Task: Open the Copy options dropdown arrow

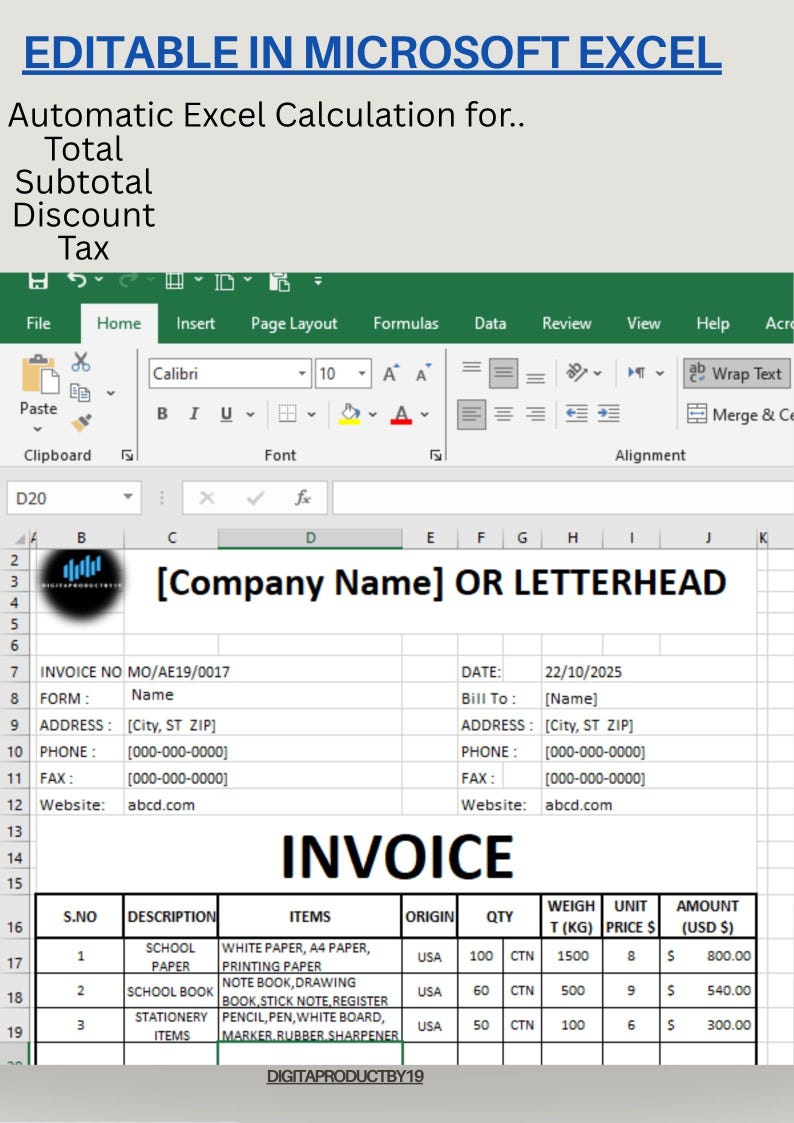Action: [x=110, y=393]
